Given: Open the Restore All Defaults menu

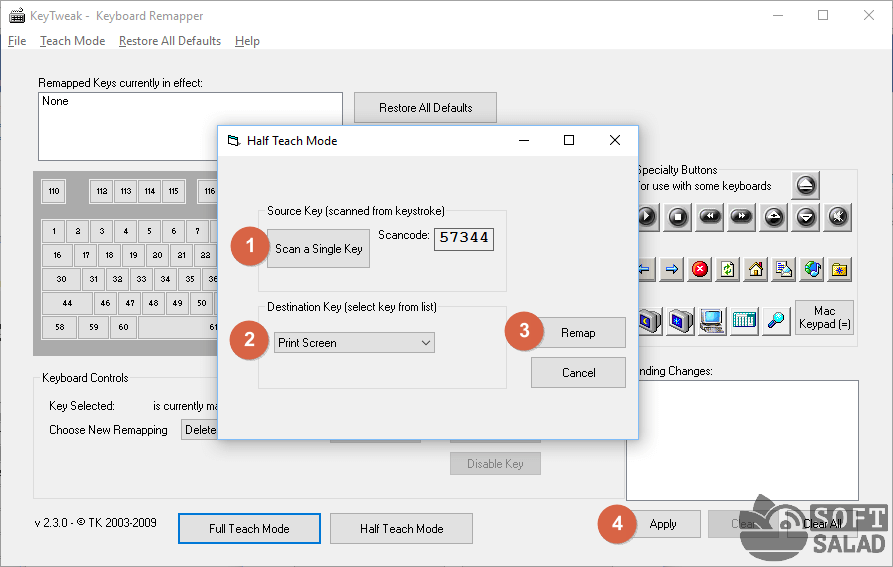Looking at the screenshot, I should pos(169,41).
